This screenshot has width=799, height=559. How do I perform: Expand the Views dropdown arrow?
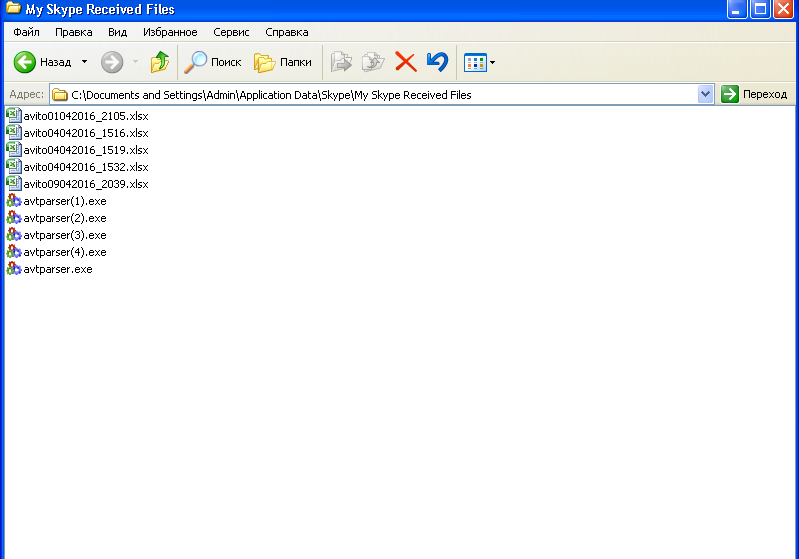click(x=492, y=63)
